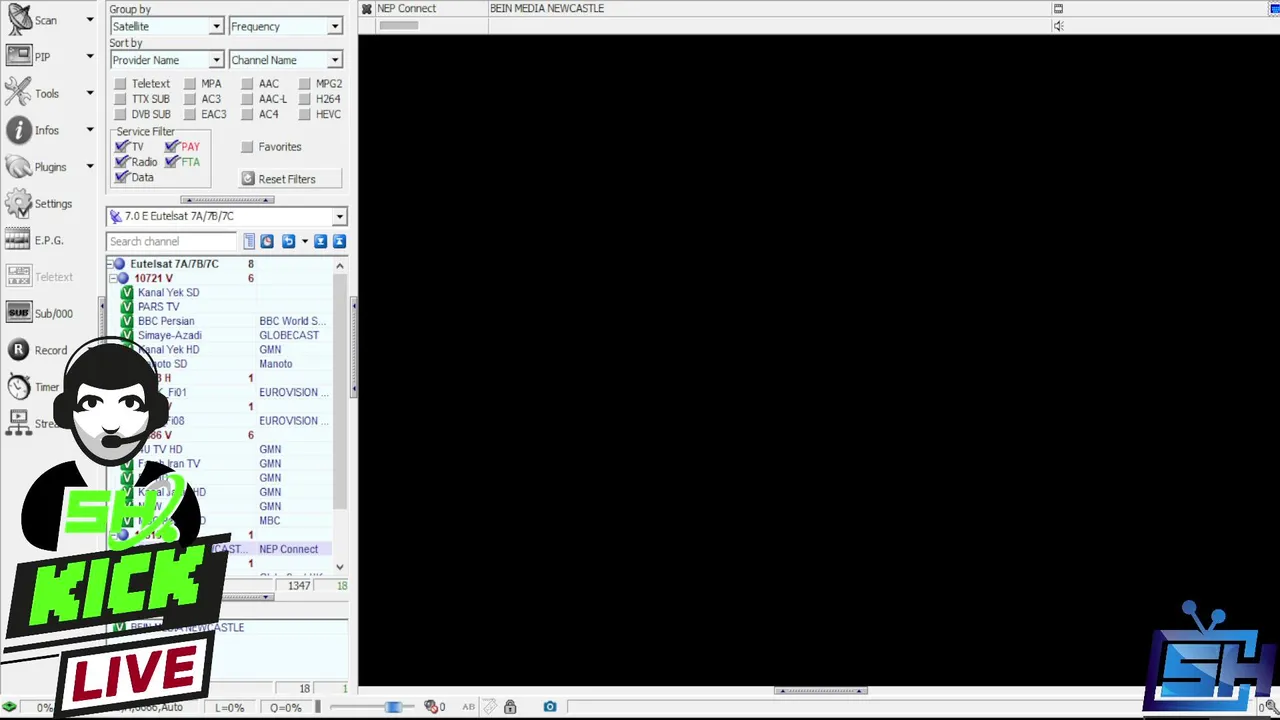Screen dimensions: 1280x720
Task: Enable the TTX SUB filter checkbox
Action: click(120, 99)
